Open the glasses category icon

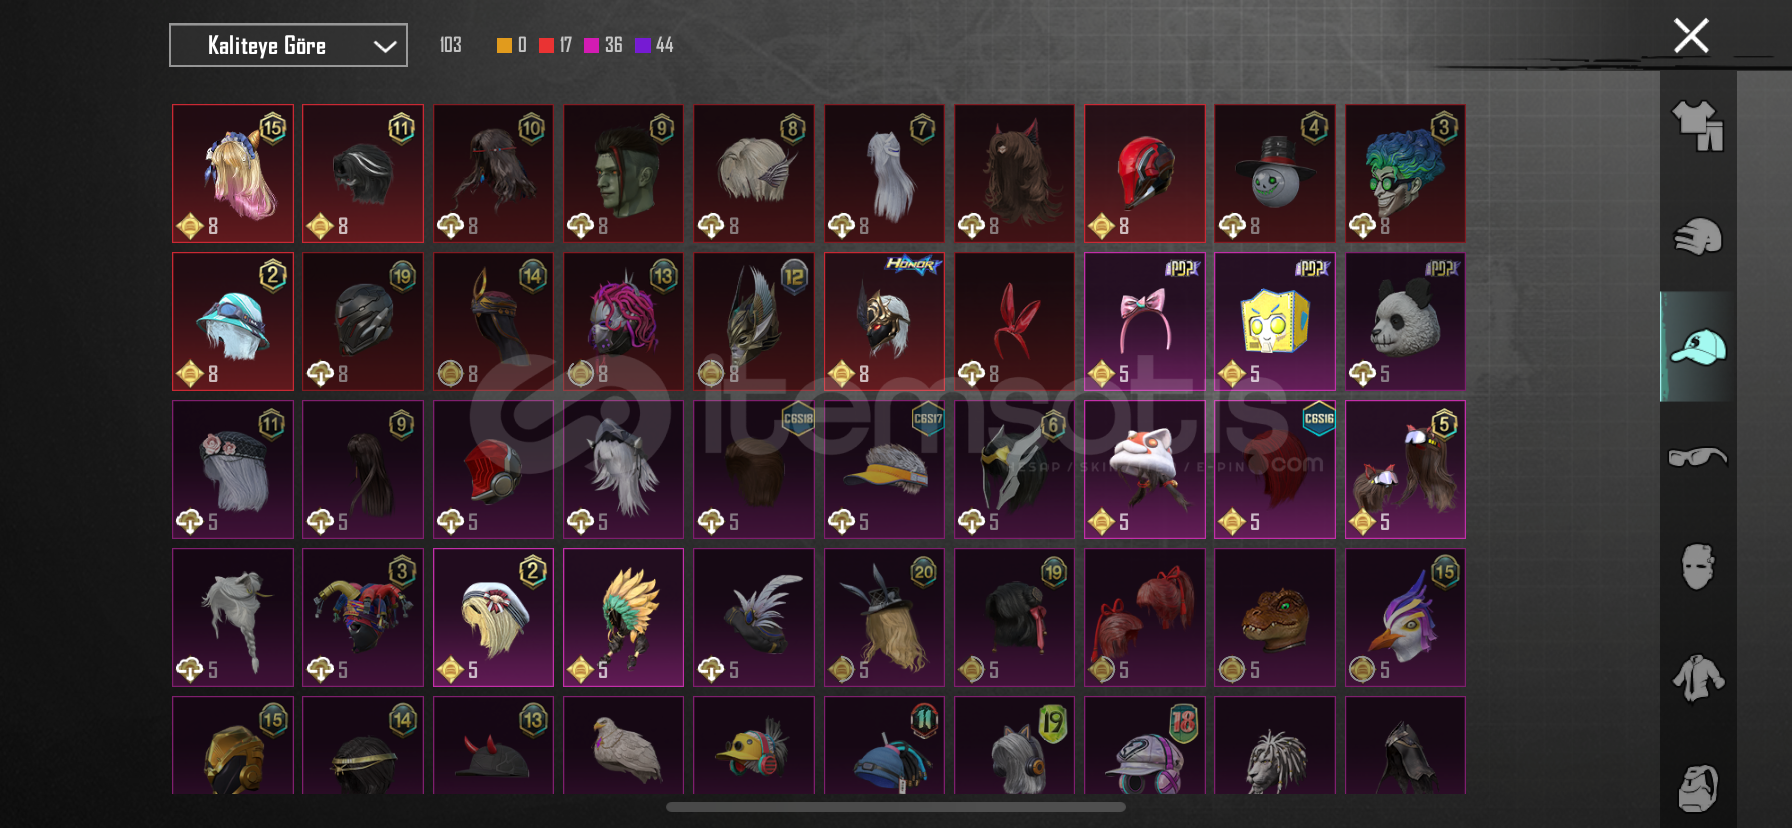[1698, 457]
